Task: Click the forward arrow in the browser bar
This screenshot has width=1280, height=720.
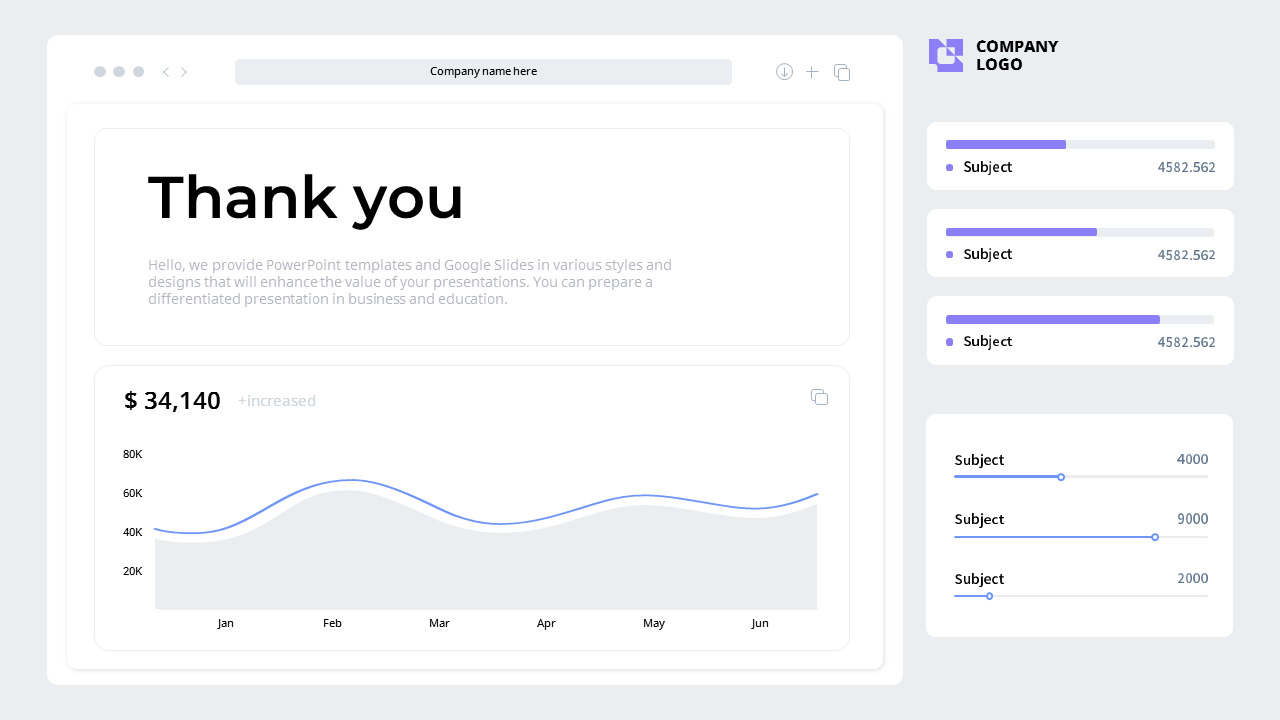Action: pos(184,72)
